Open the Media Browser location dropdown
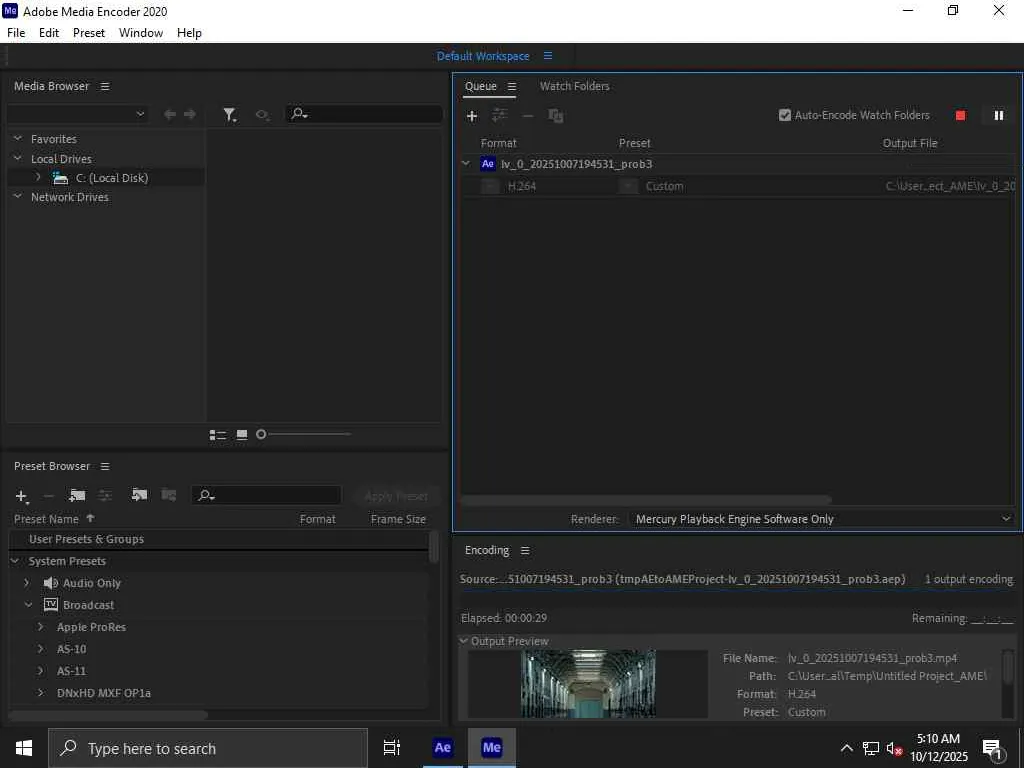Screen dimensions: 1024x768 click(77, 114)
